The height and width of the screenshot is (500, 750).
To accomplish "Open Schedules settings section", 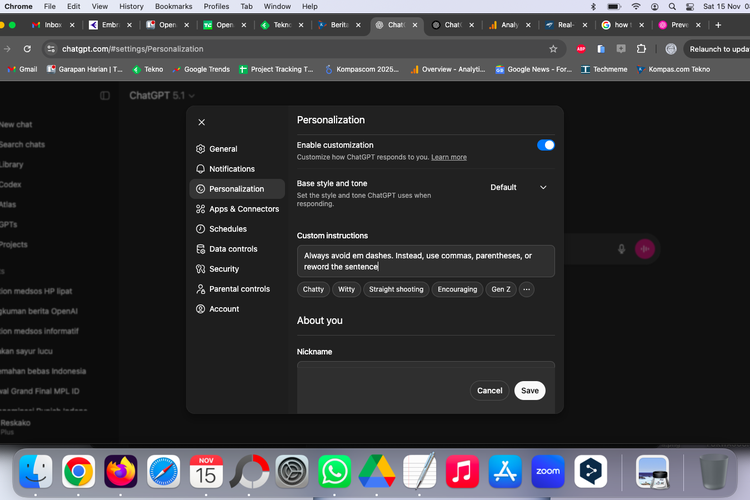I will (227, 229).
